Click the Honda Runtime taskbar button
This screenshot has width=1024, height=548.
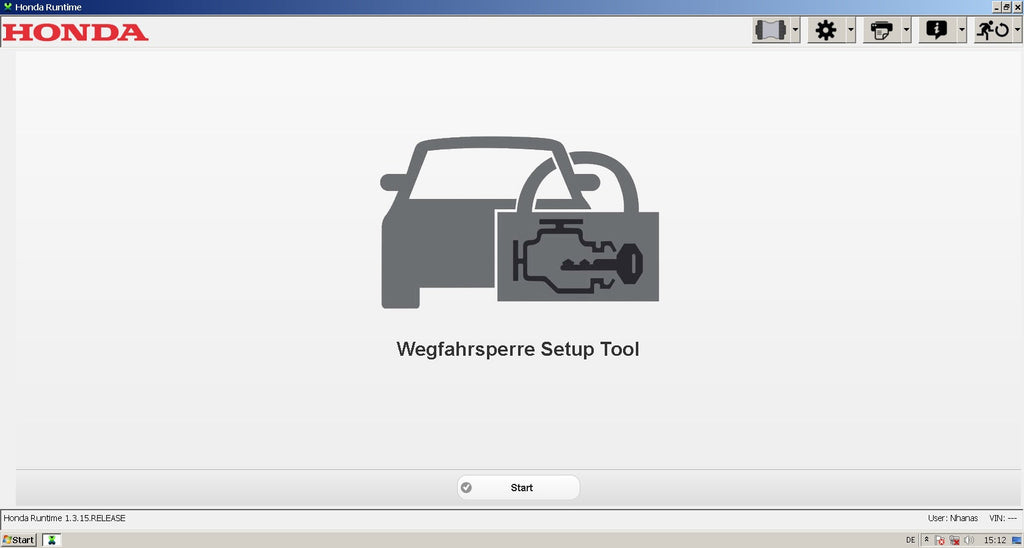[x=52, y=540]
